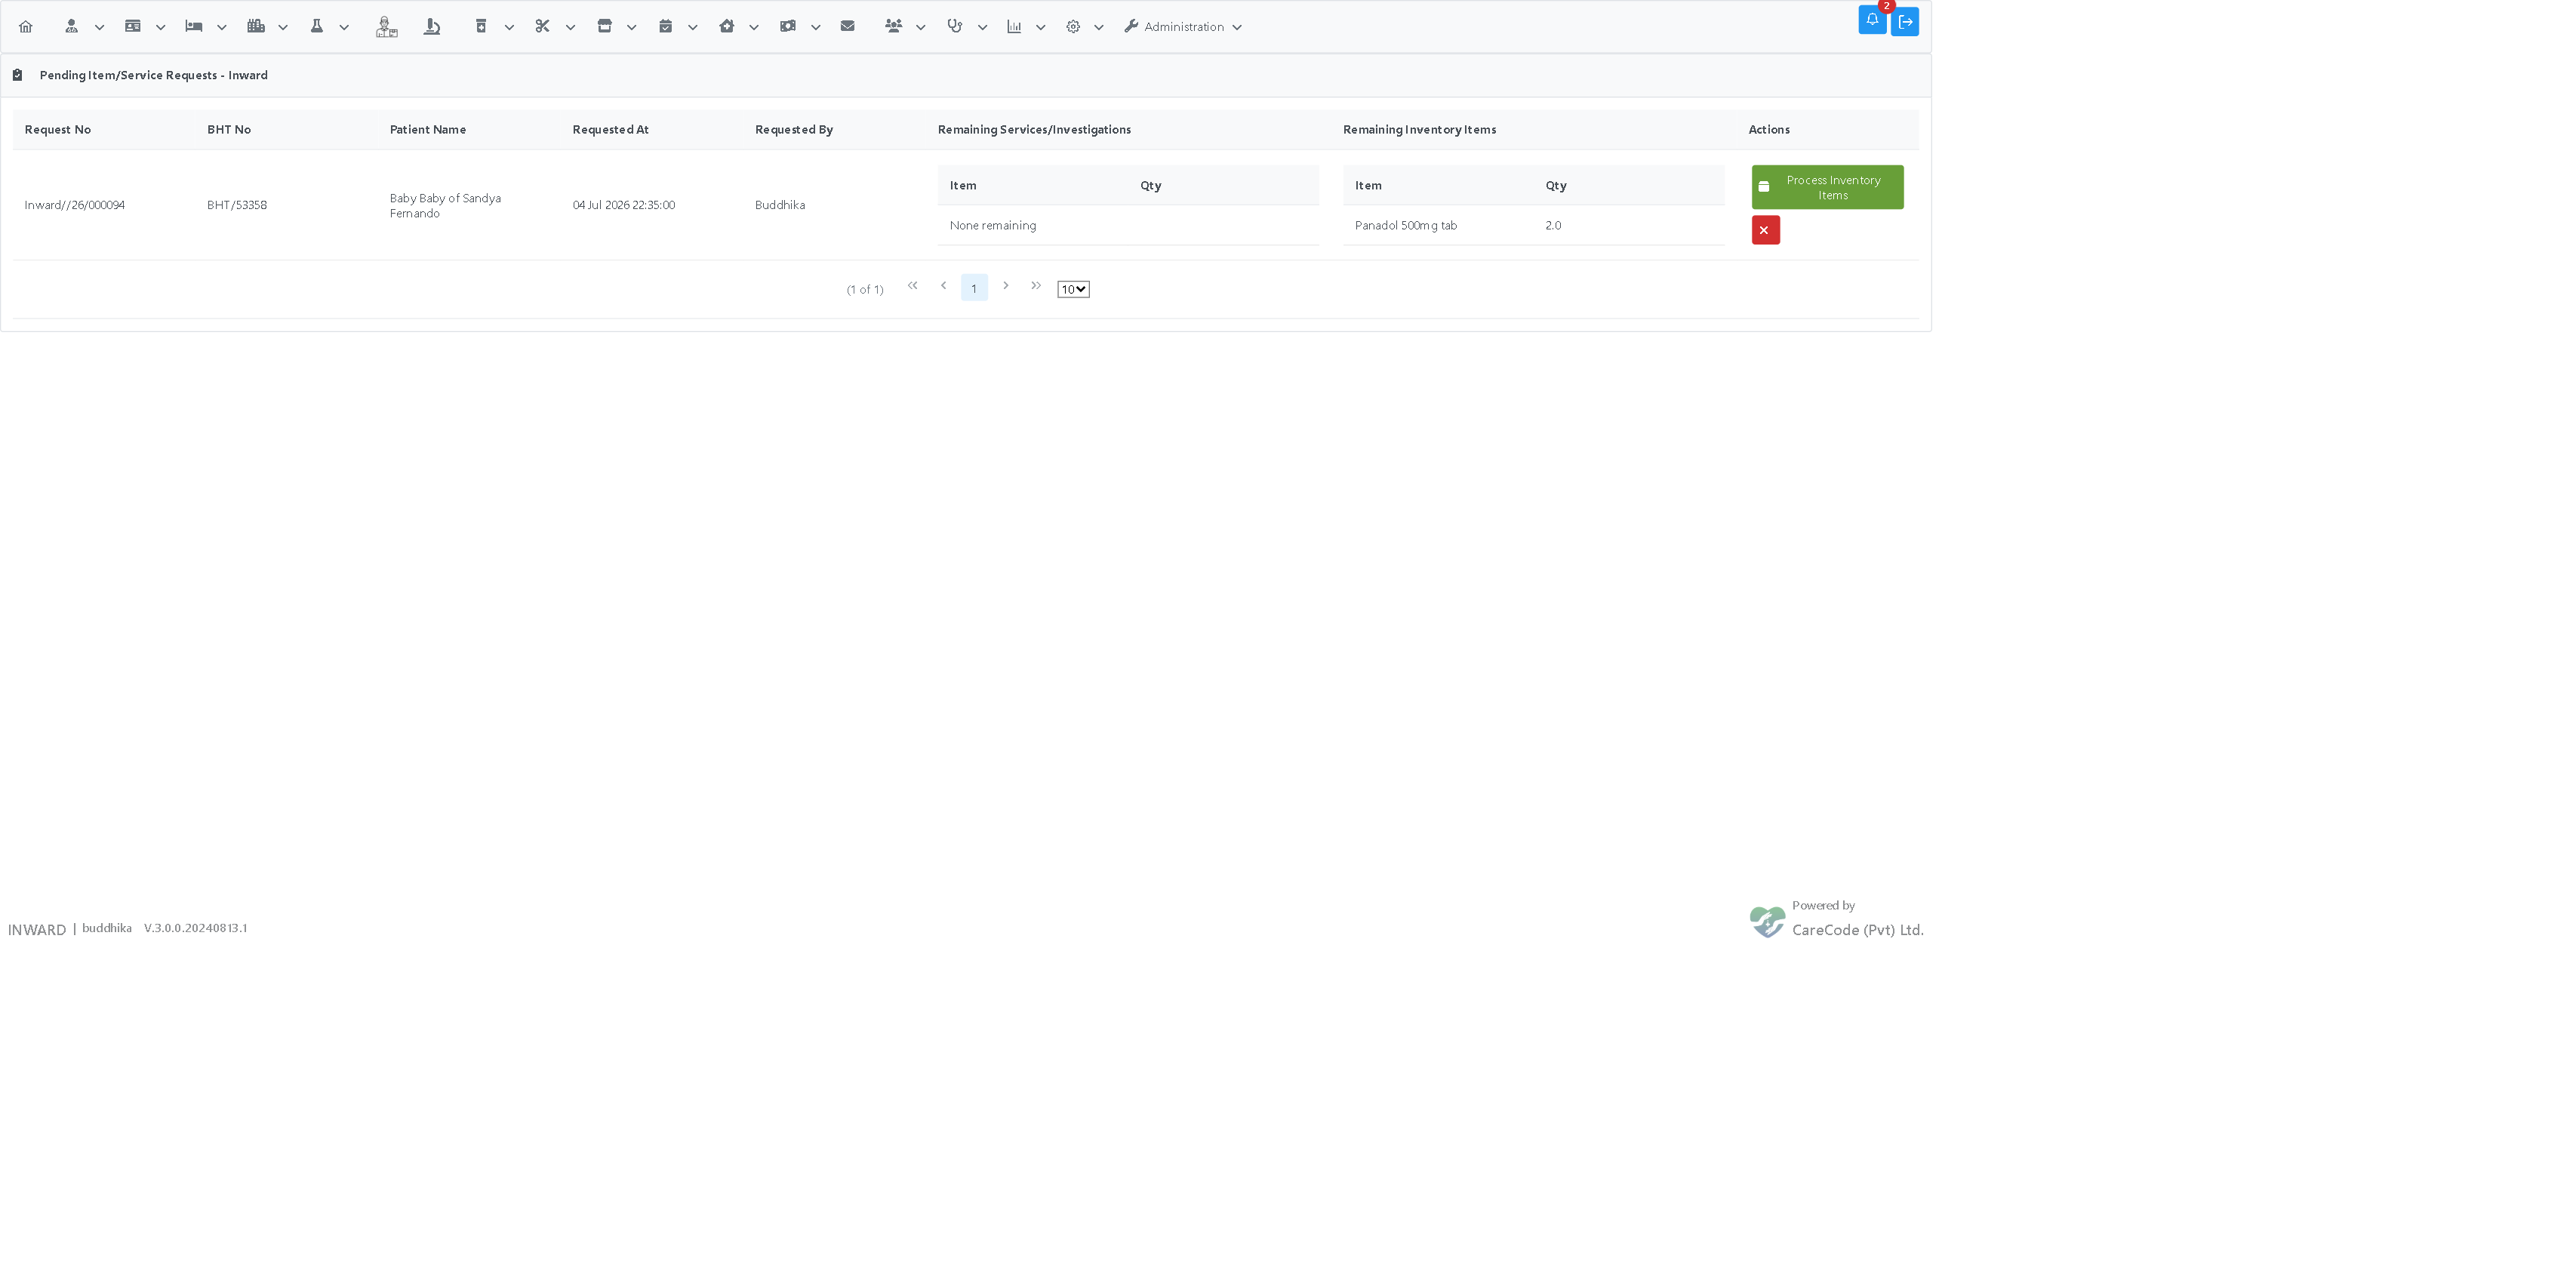The height and width of the screenshot is (1268, 2576).
Task: Open the notifications bell
Action: click(1872, 21)
